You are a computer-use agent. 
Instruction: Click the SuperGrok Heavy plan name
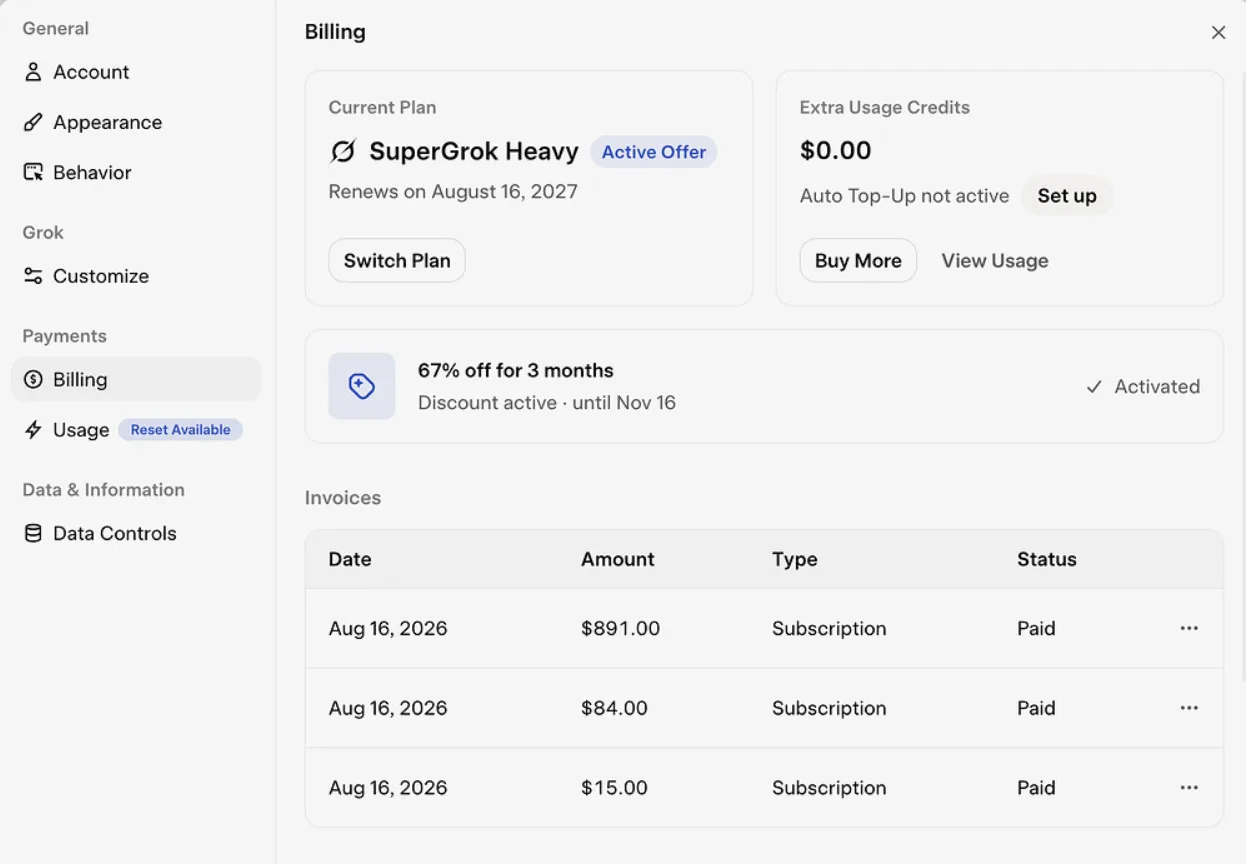[x=474, y=152]
